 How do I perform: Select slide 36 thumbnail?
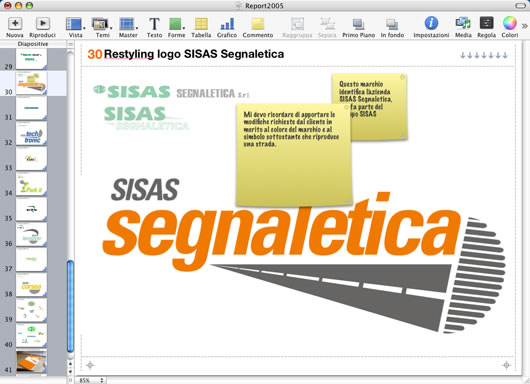tap(31, 235)
